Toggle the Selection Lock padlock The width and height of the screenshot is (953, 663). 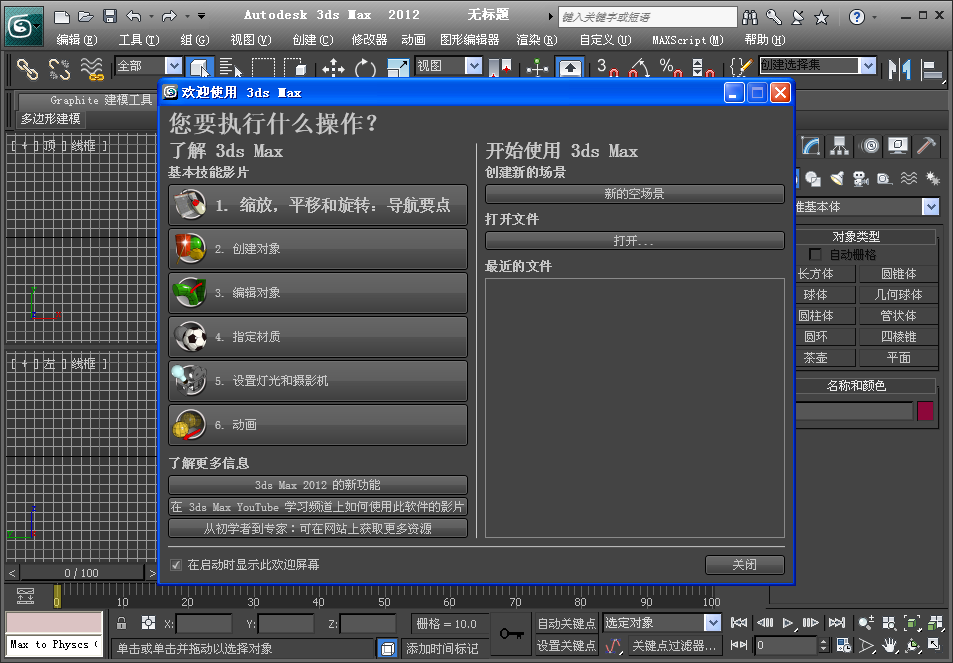tap(122, 623)
